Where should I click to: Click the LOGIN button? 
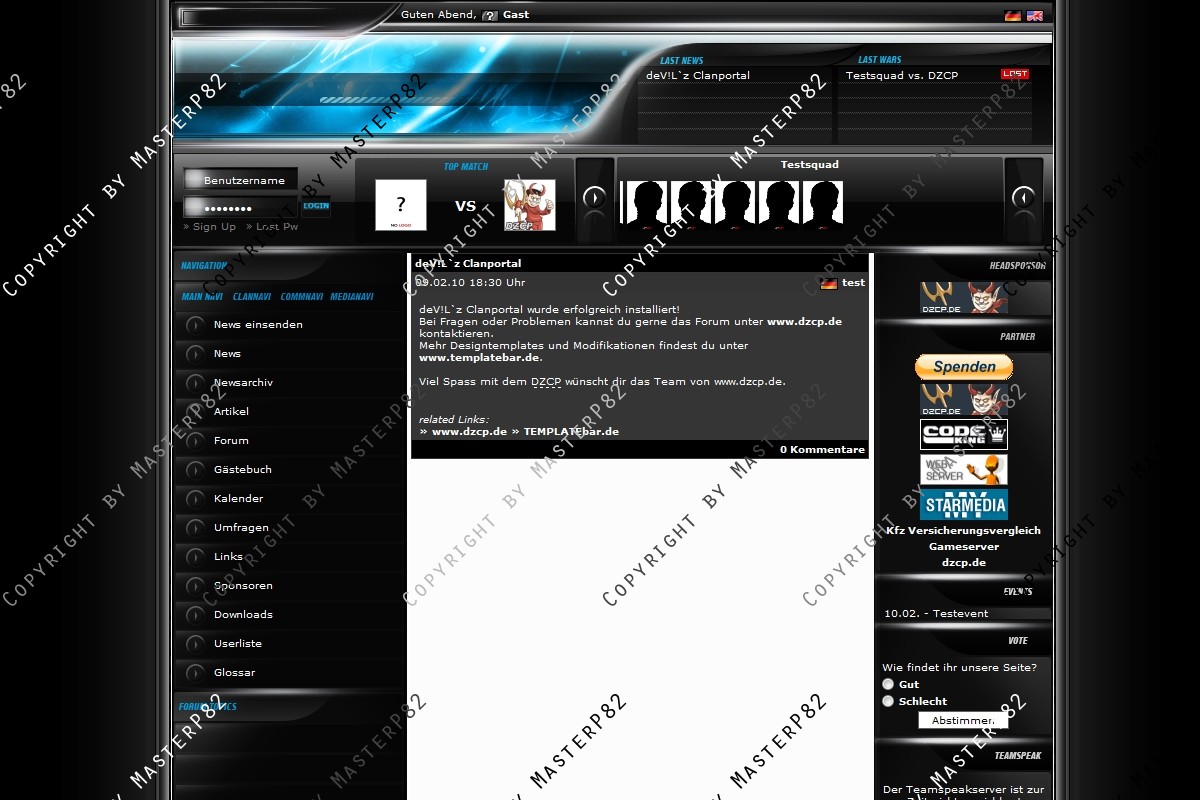click(x=316, y=206)
